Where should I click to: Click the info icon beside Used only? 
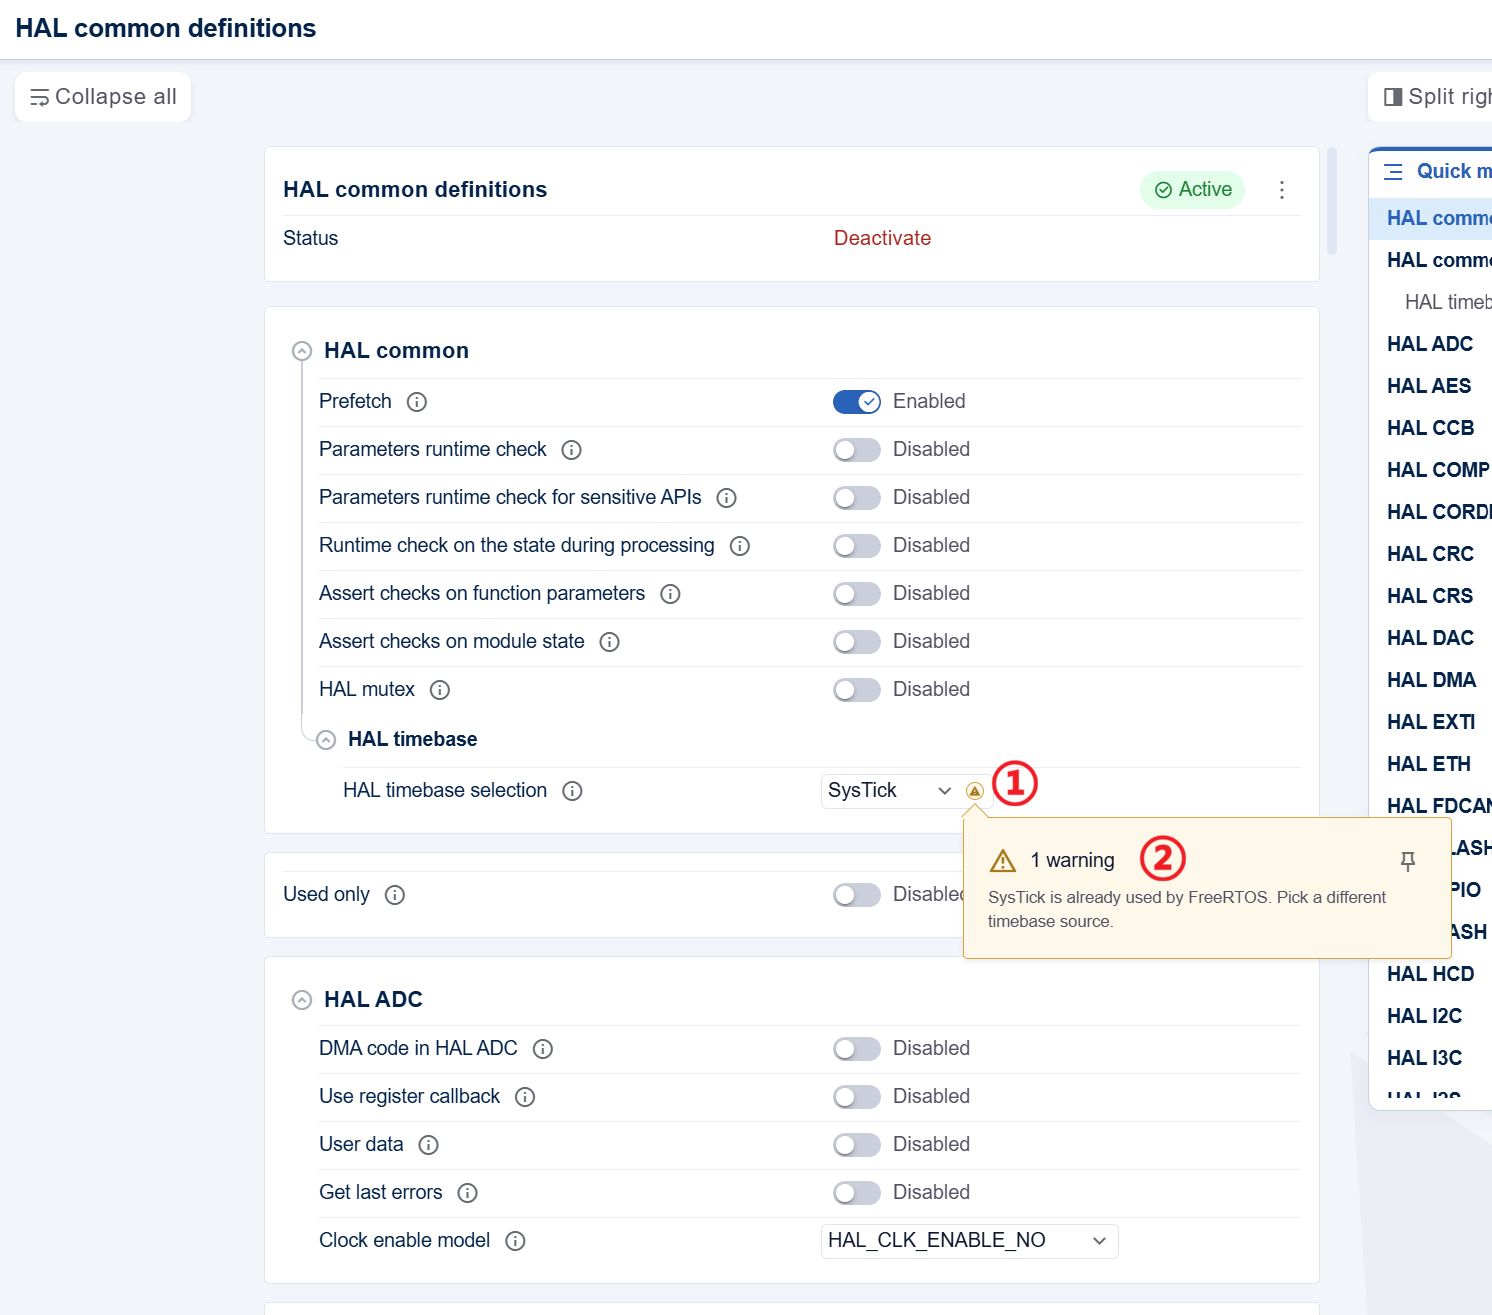click(x=395, y=895)
